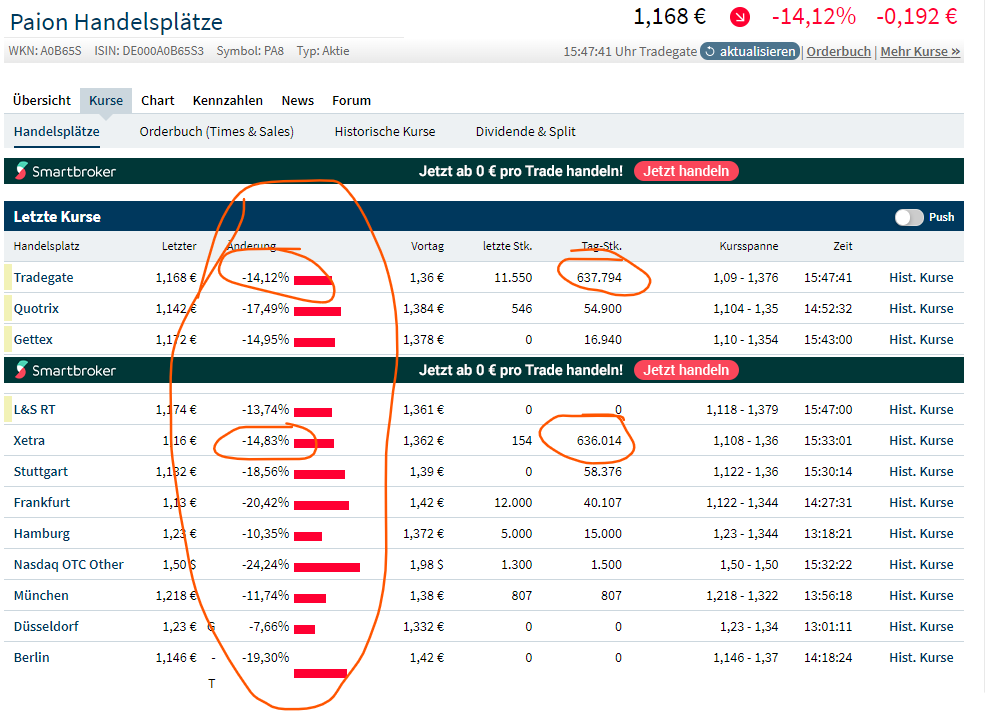Open the Tradegate exchange link
The width and height of the screenshot is (985, 712).
pos(43,278)
